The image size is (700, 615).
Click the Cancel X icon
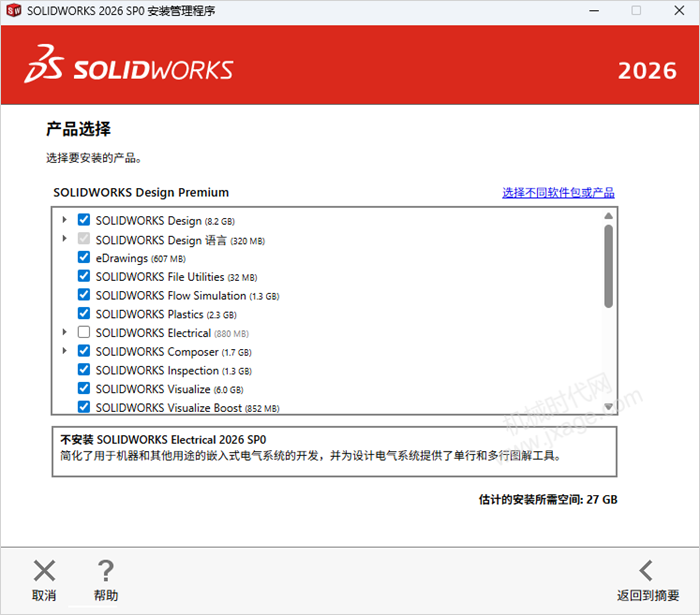click(x=44, y=571)
